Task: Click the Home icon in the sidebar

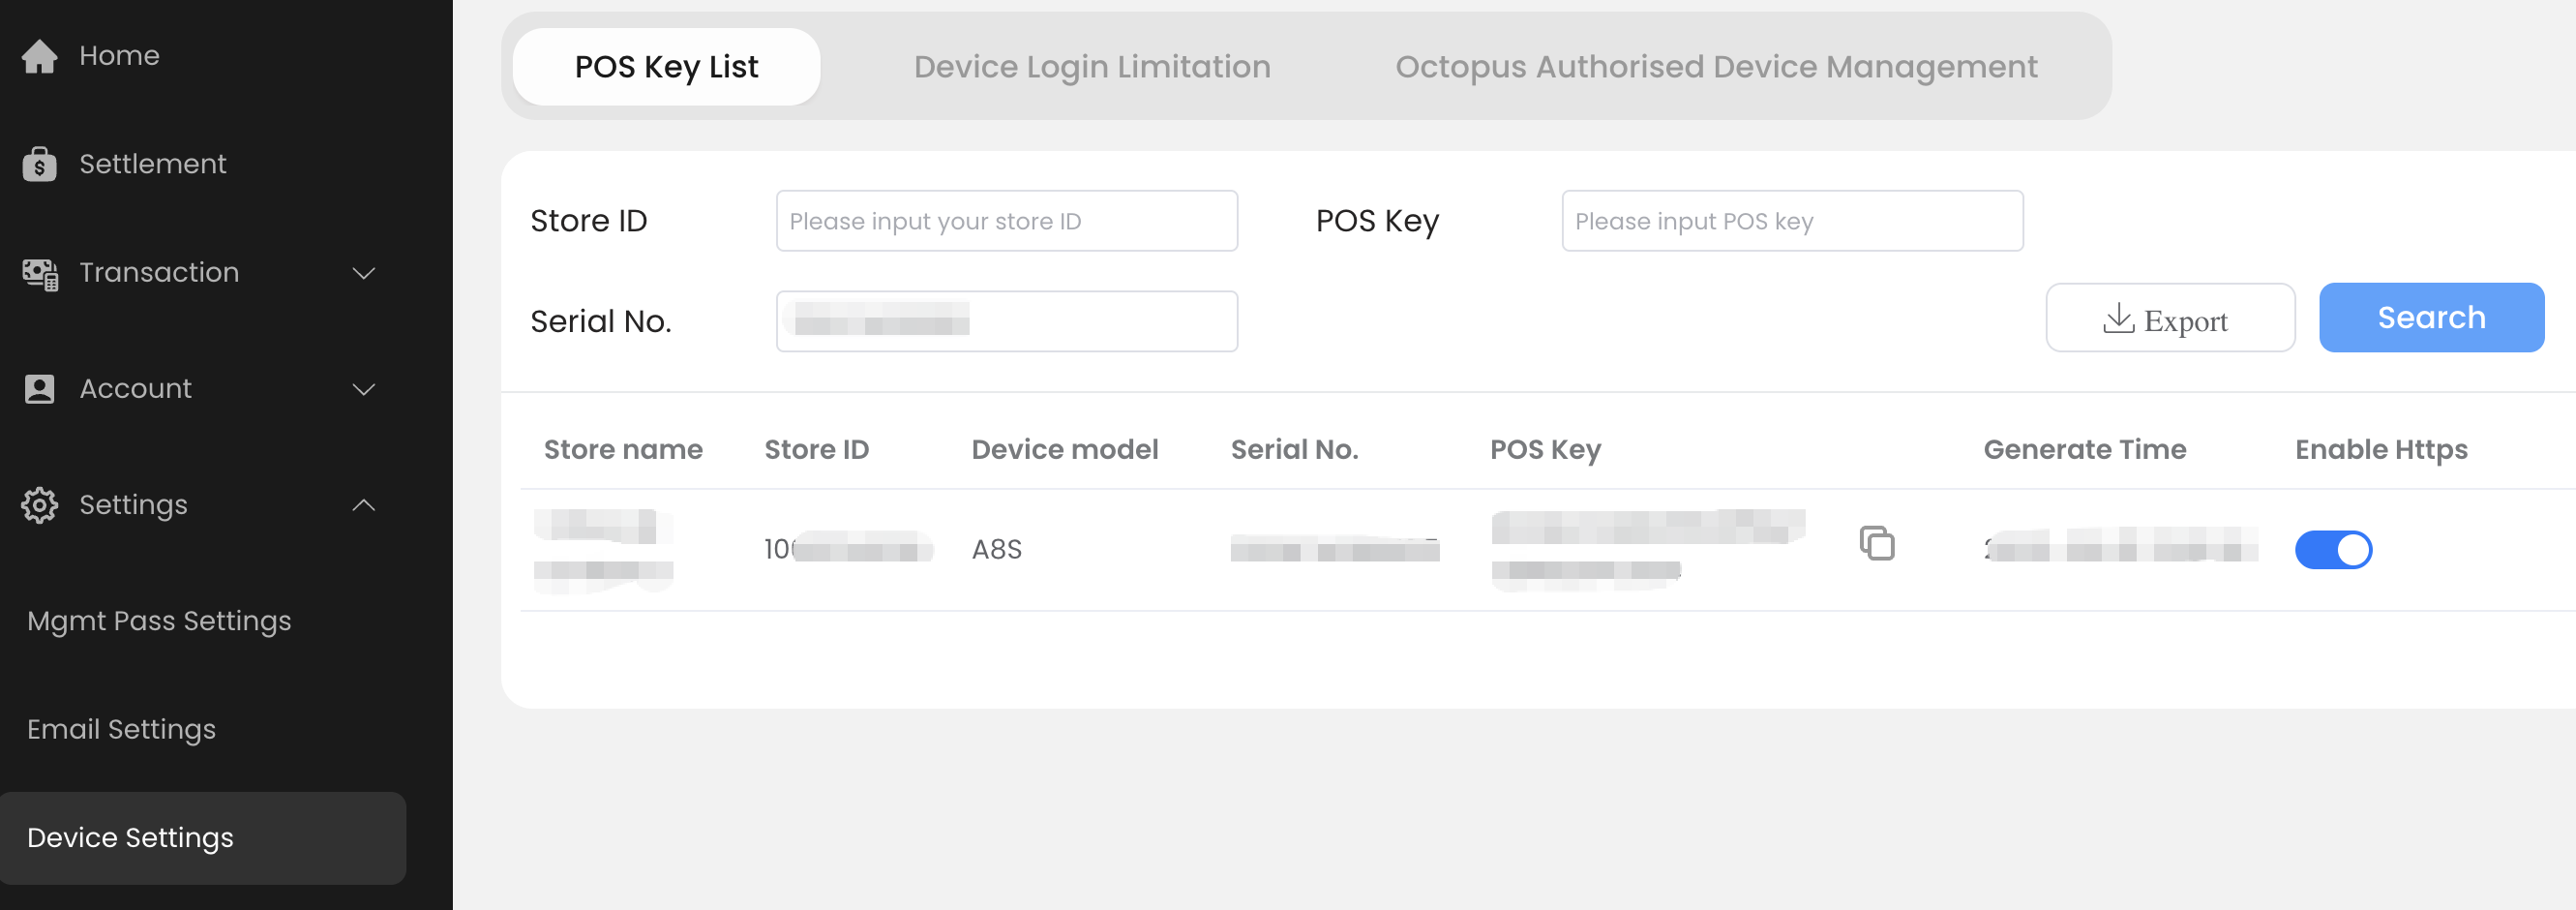Action: [x=40, y=57]
